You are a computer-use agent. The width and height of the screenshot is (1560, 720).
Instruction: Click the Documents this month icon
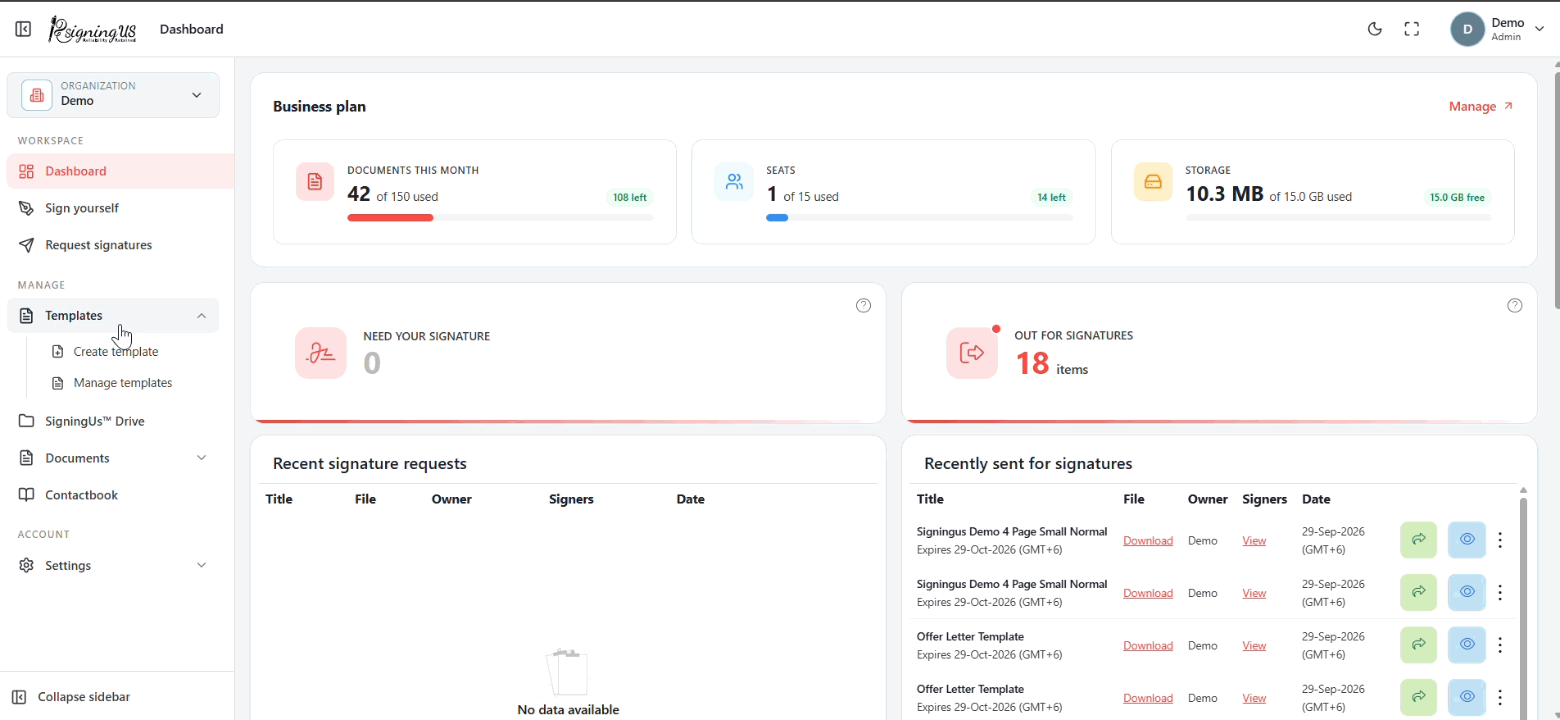[x=315, y=181]
